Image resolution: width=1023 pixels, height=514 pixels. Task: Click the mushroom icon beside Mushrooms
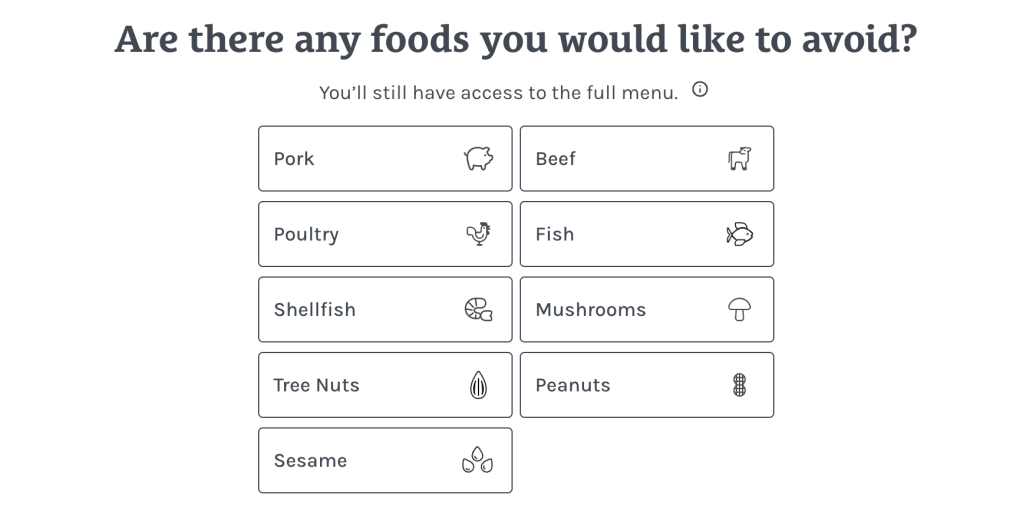[x=739, y=310]
